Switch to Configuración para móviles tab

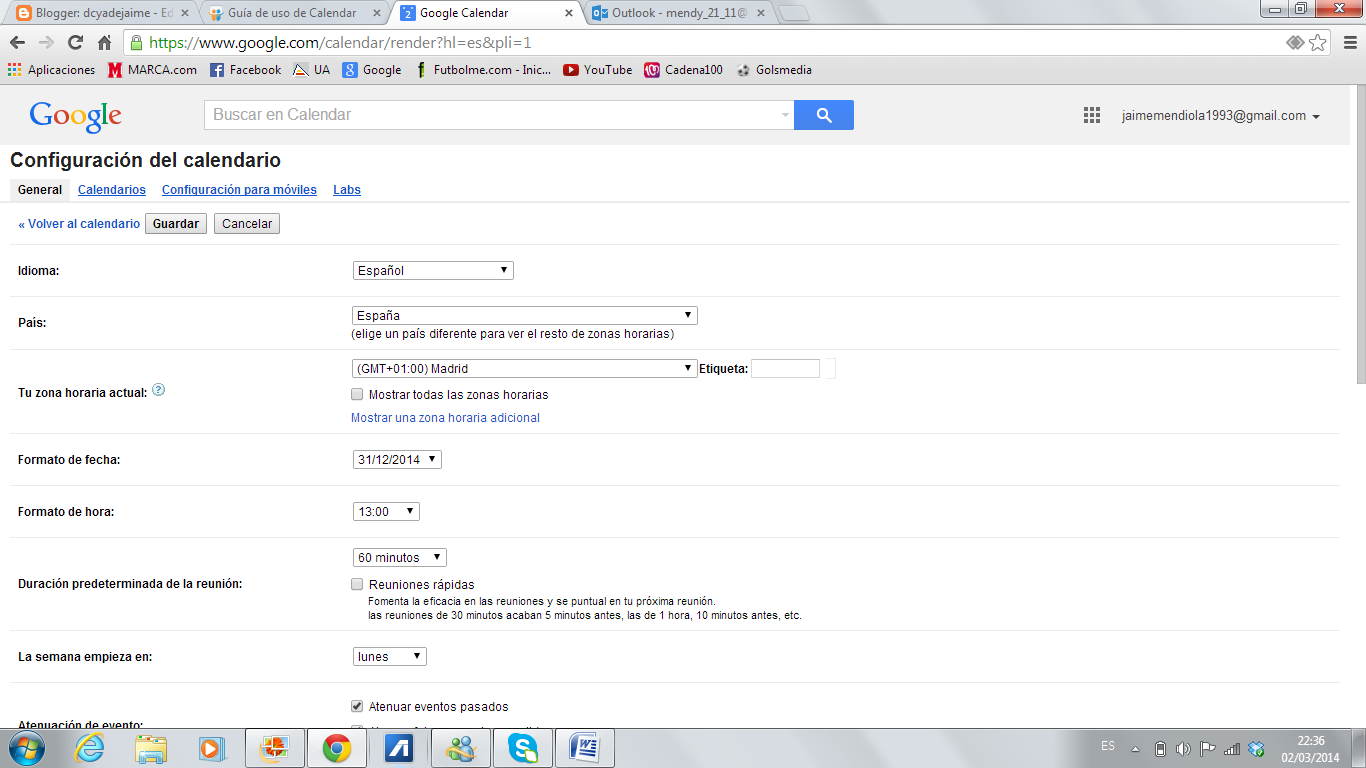[239, 190]
